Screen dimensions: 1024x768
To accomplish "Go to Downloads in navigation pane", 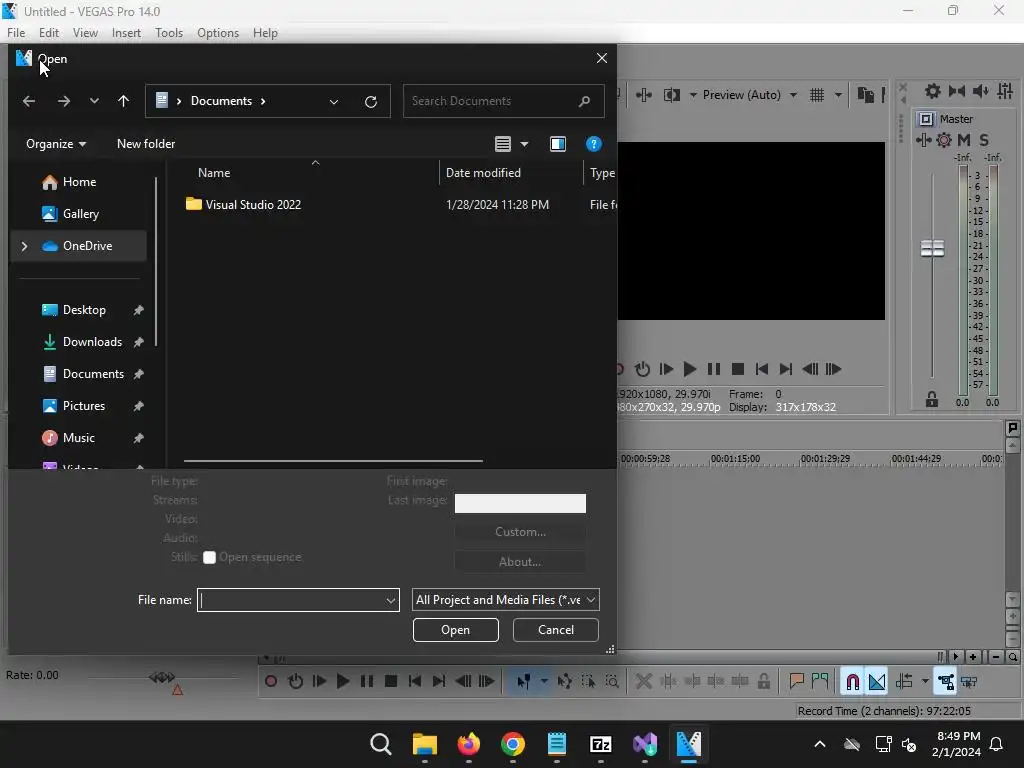I will 92,342.
